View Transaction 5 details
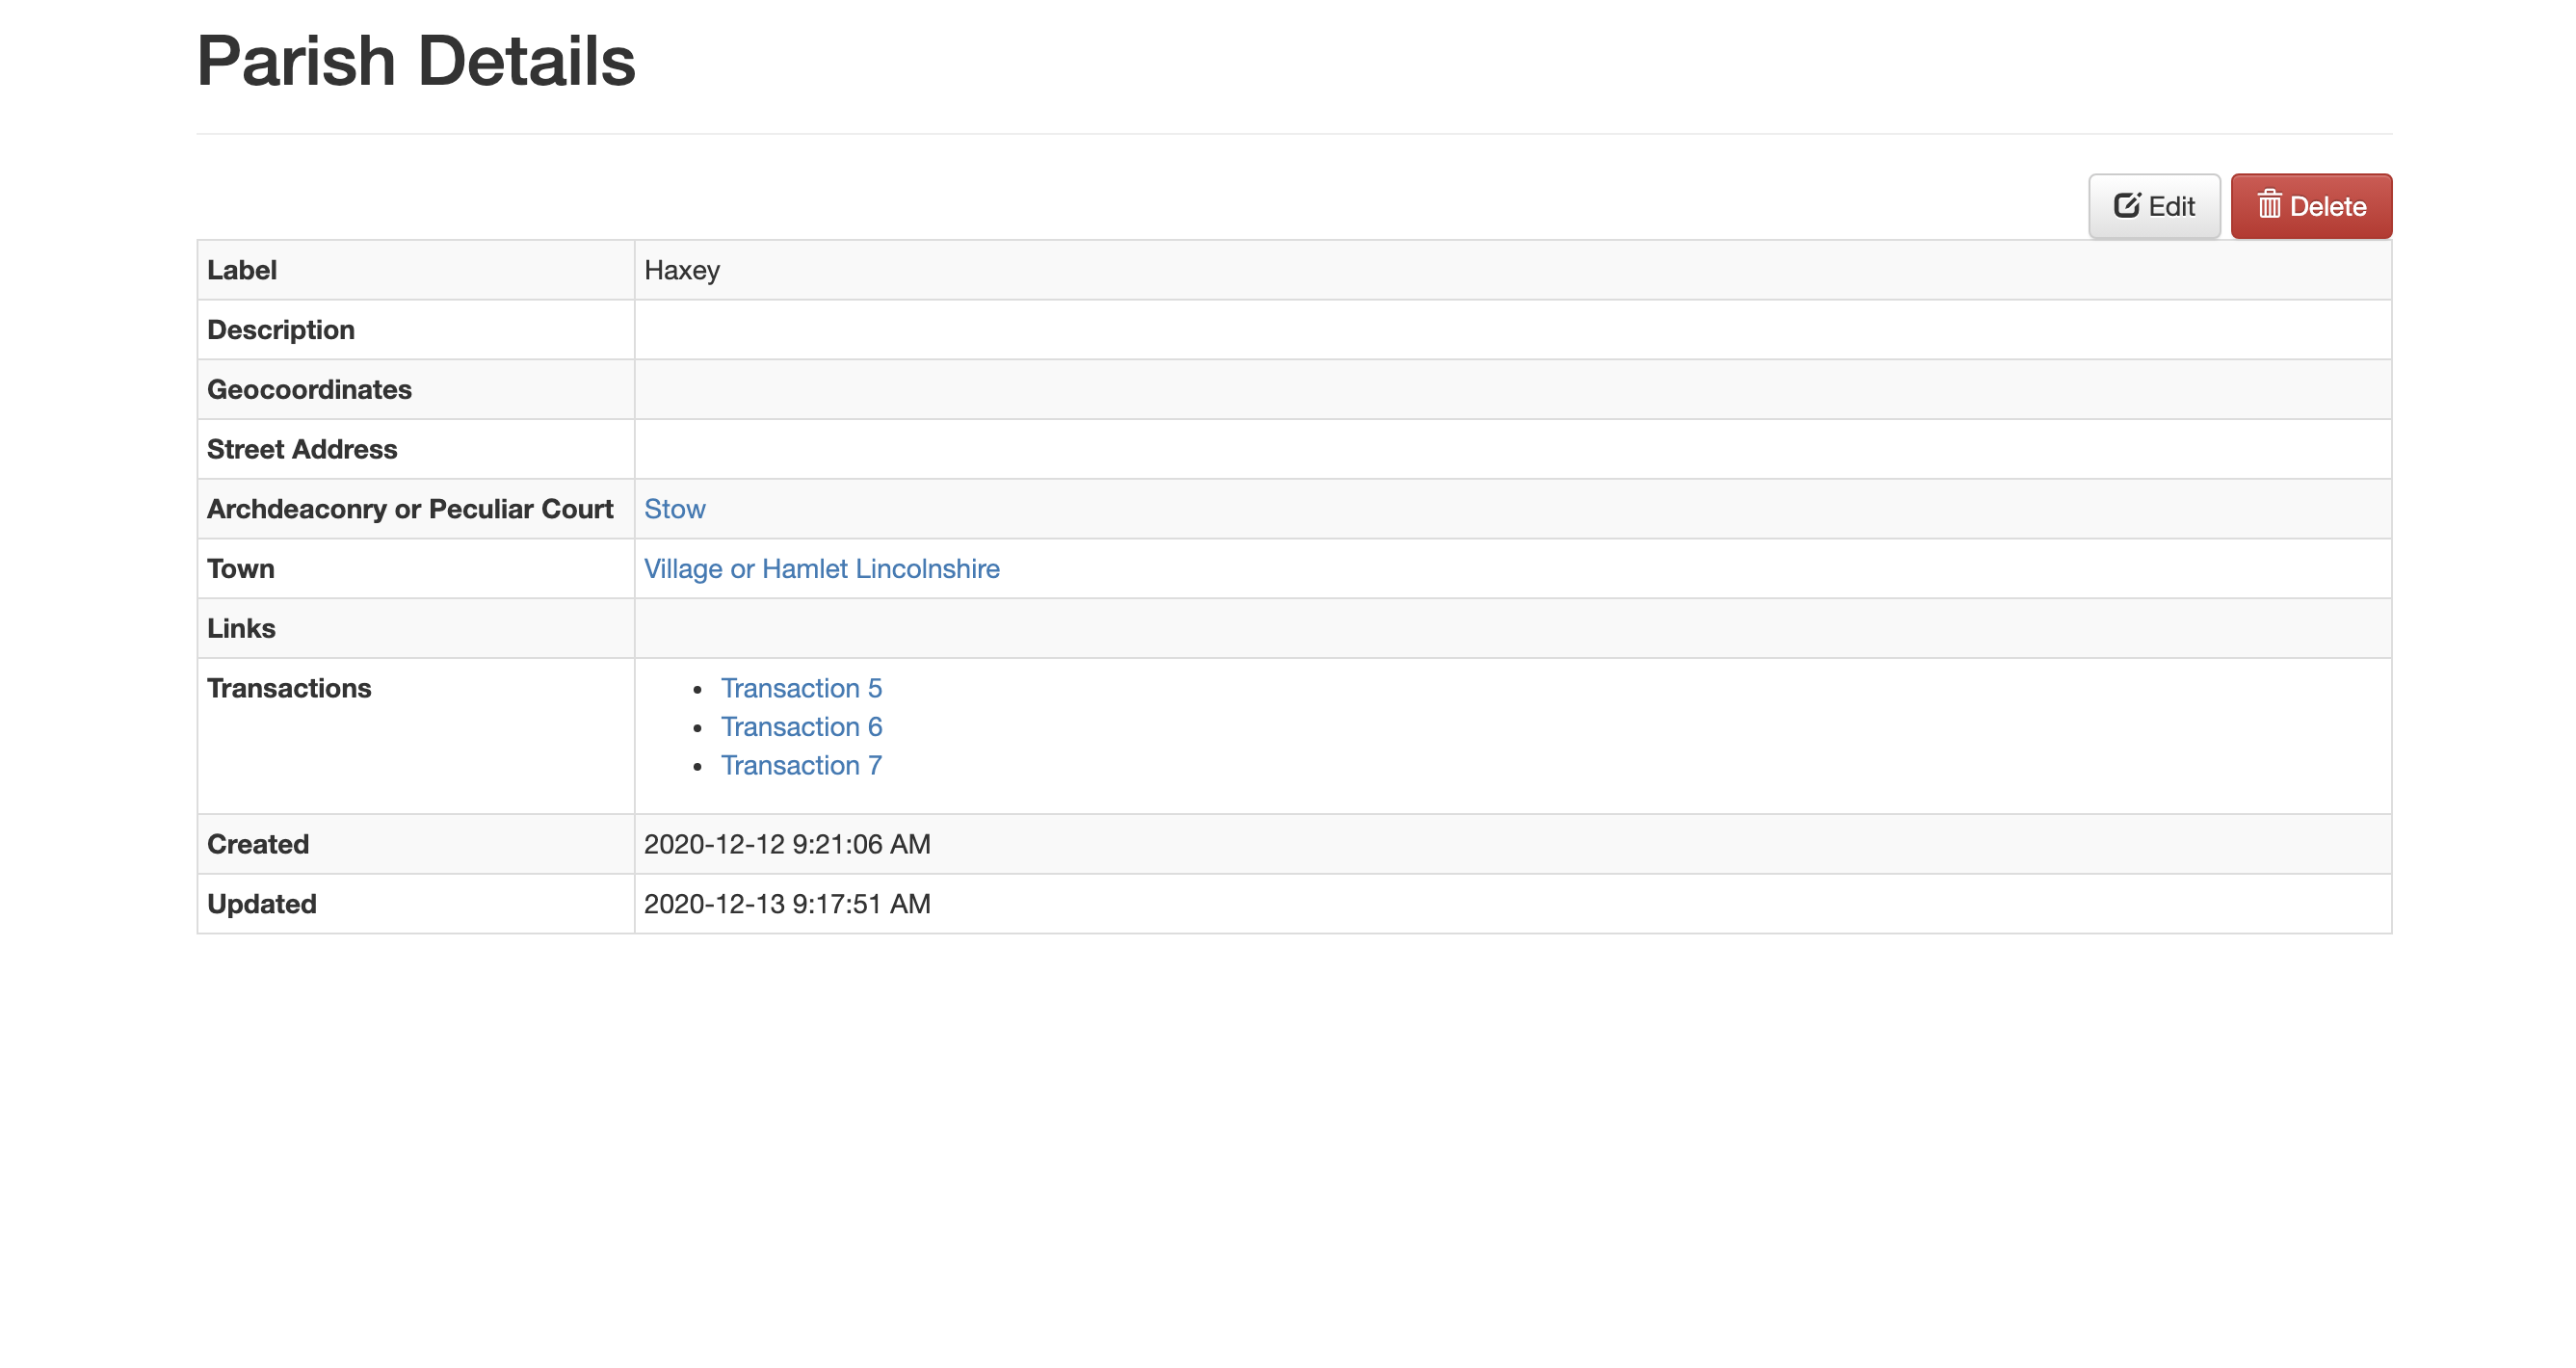The image size is (2576, 1368). tap(802, 688)
